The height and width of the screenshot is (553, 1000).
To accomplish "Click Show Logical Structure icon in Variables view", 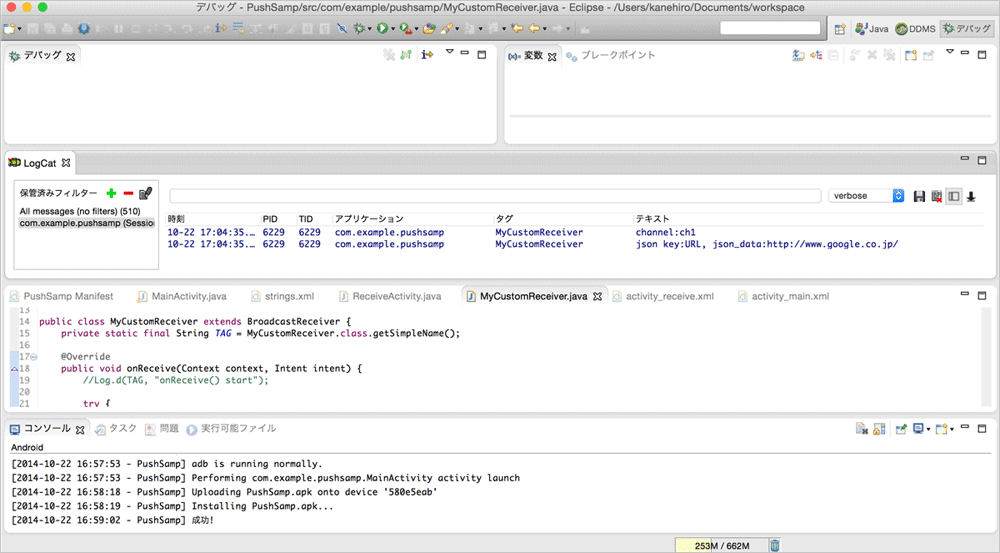I will pos(816,55).
